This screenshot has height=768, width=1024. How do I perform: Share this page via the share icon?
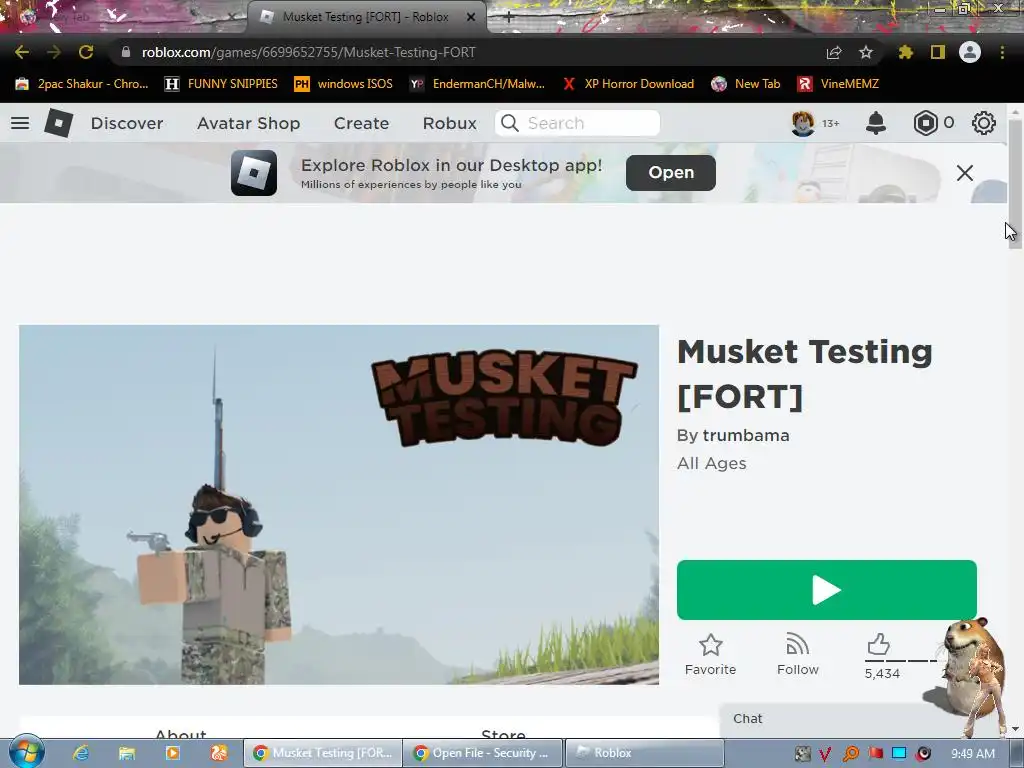tap(834, 52)
